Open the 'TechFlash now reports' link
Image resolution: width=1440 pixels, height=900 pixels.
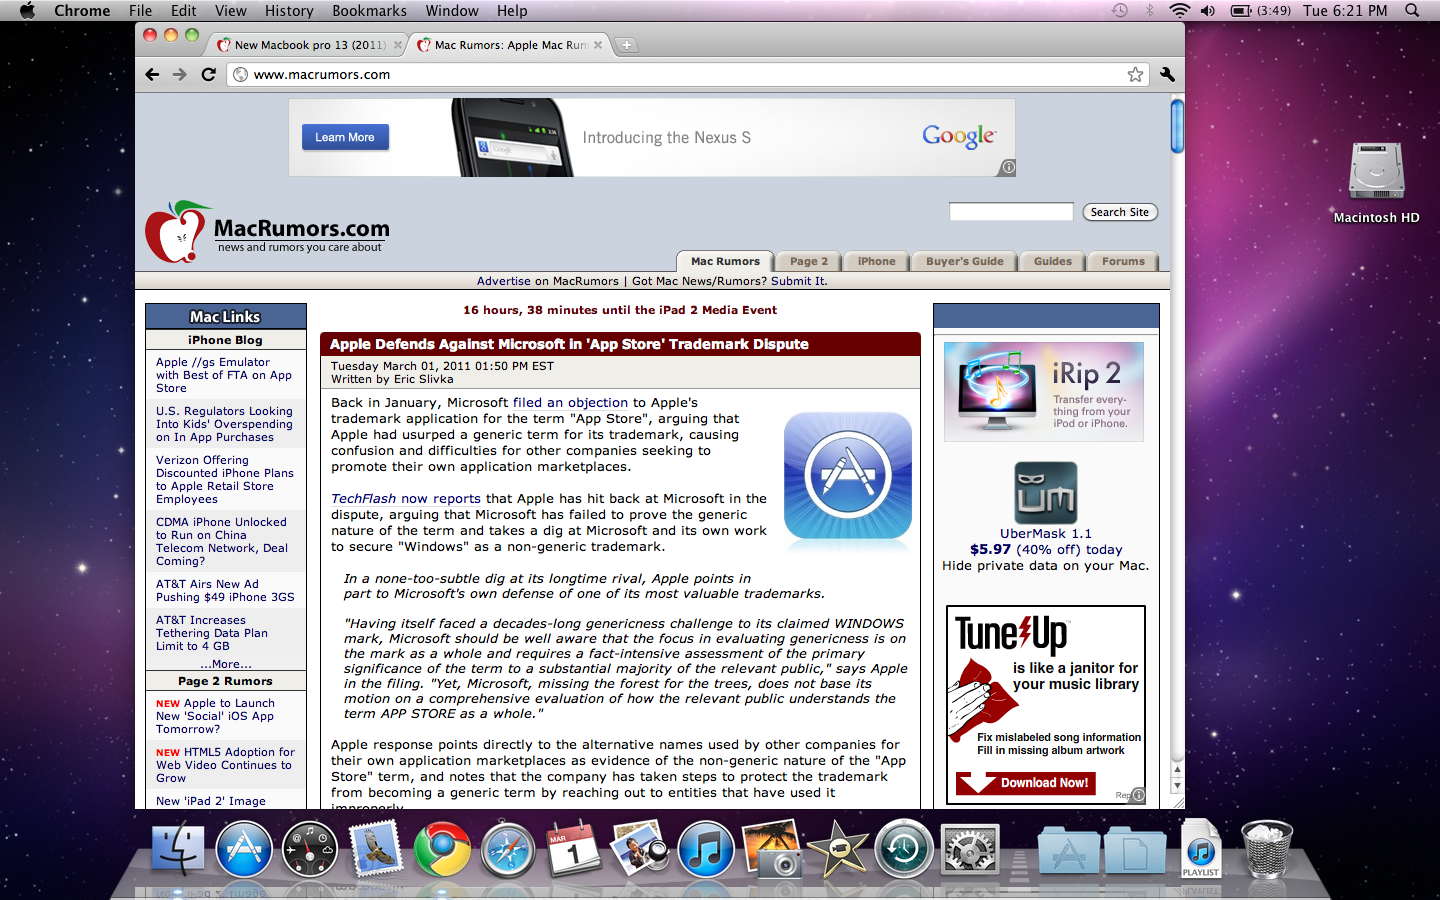pos(406,498)
